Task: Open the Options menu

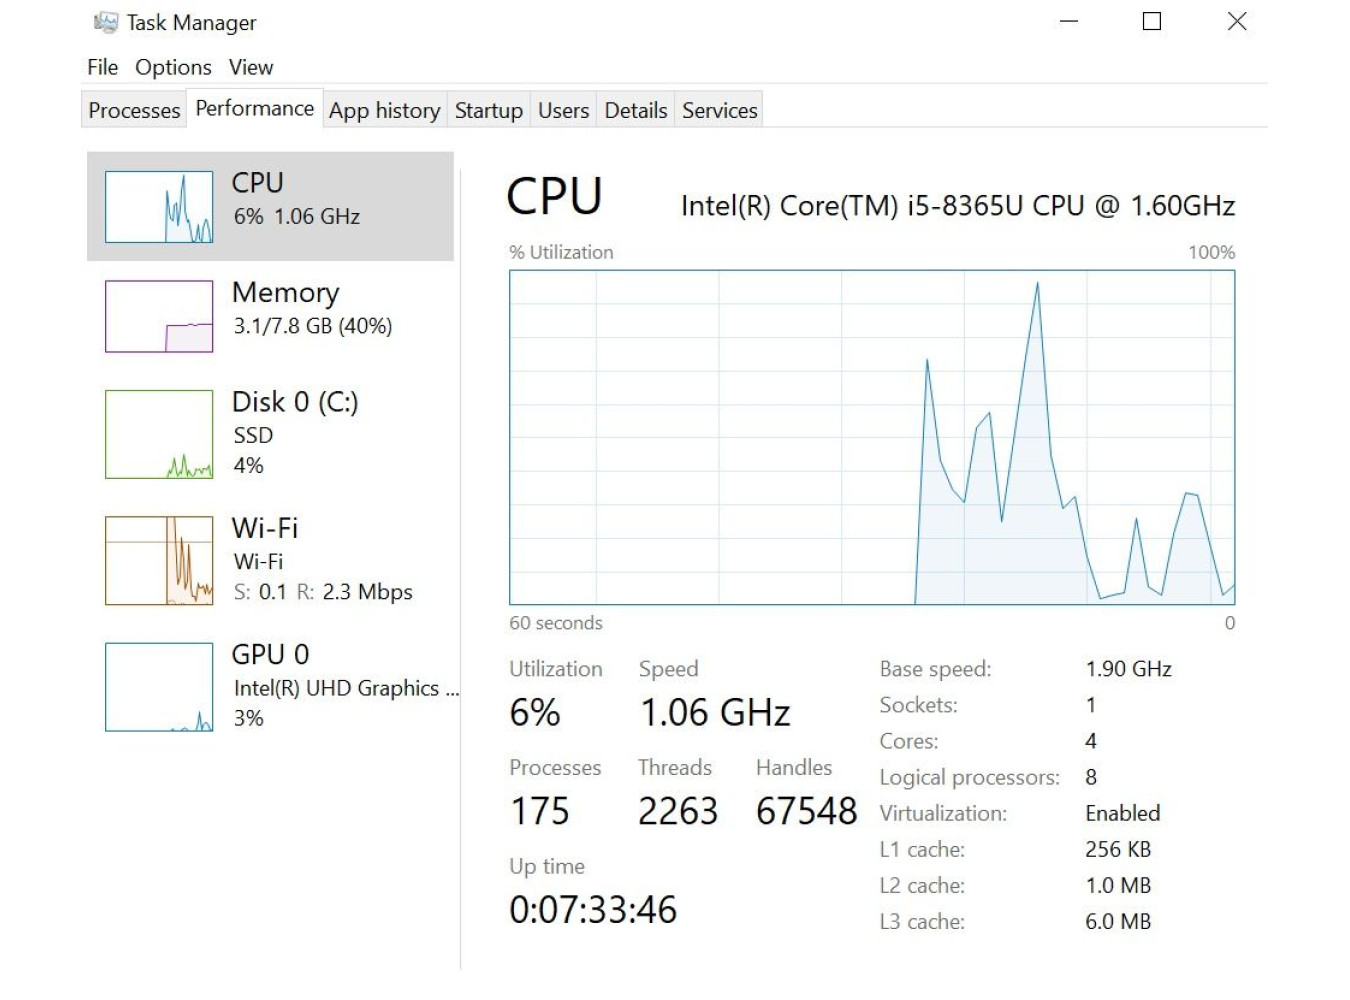Action: (173, 67)
